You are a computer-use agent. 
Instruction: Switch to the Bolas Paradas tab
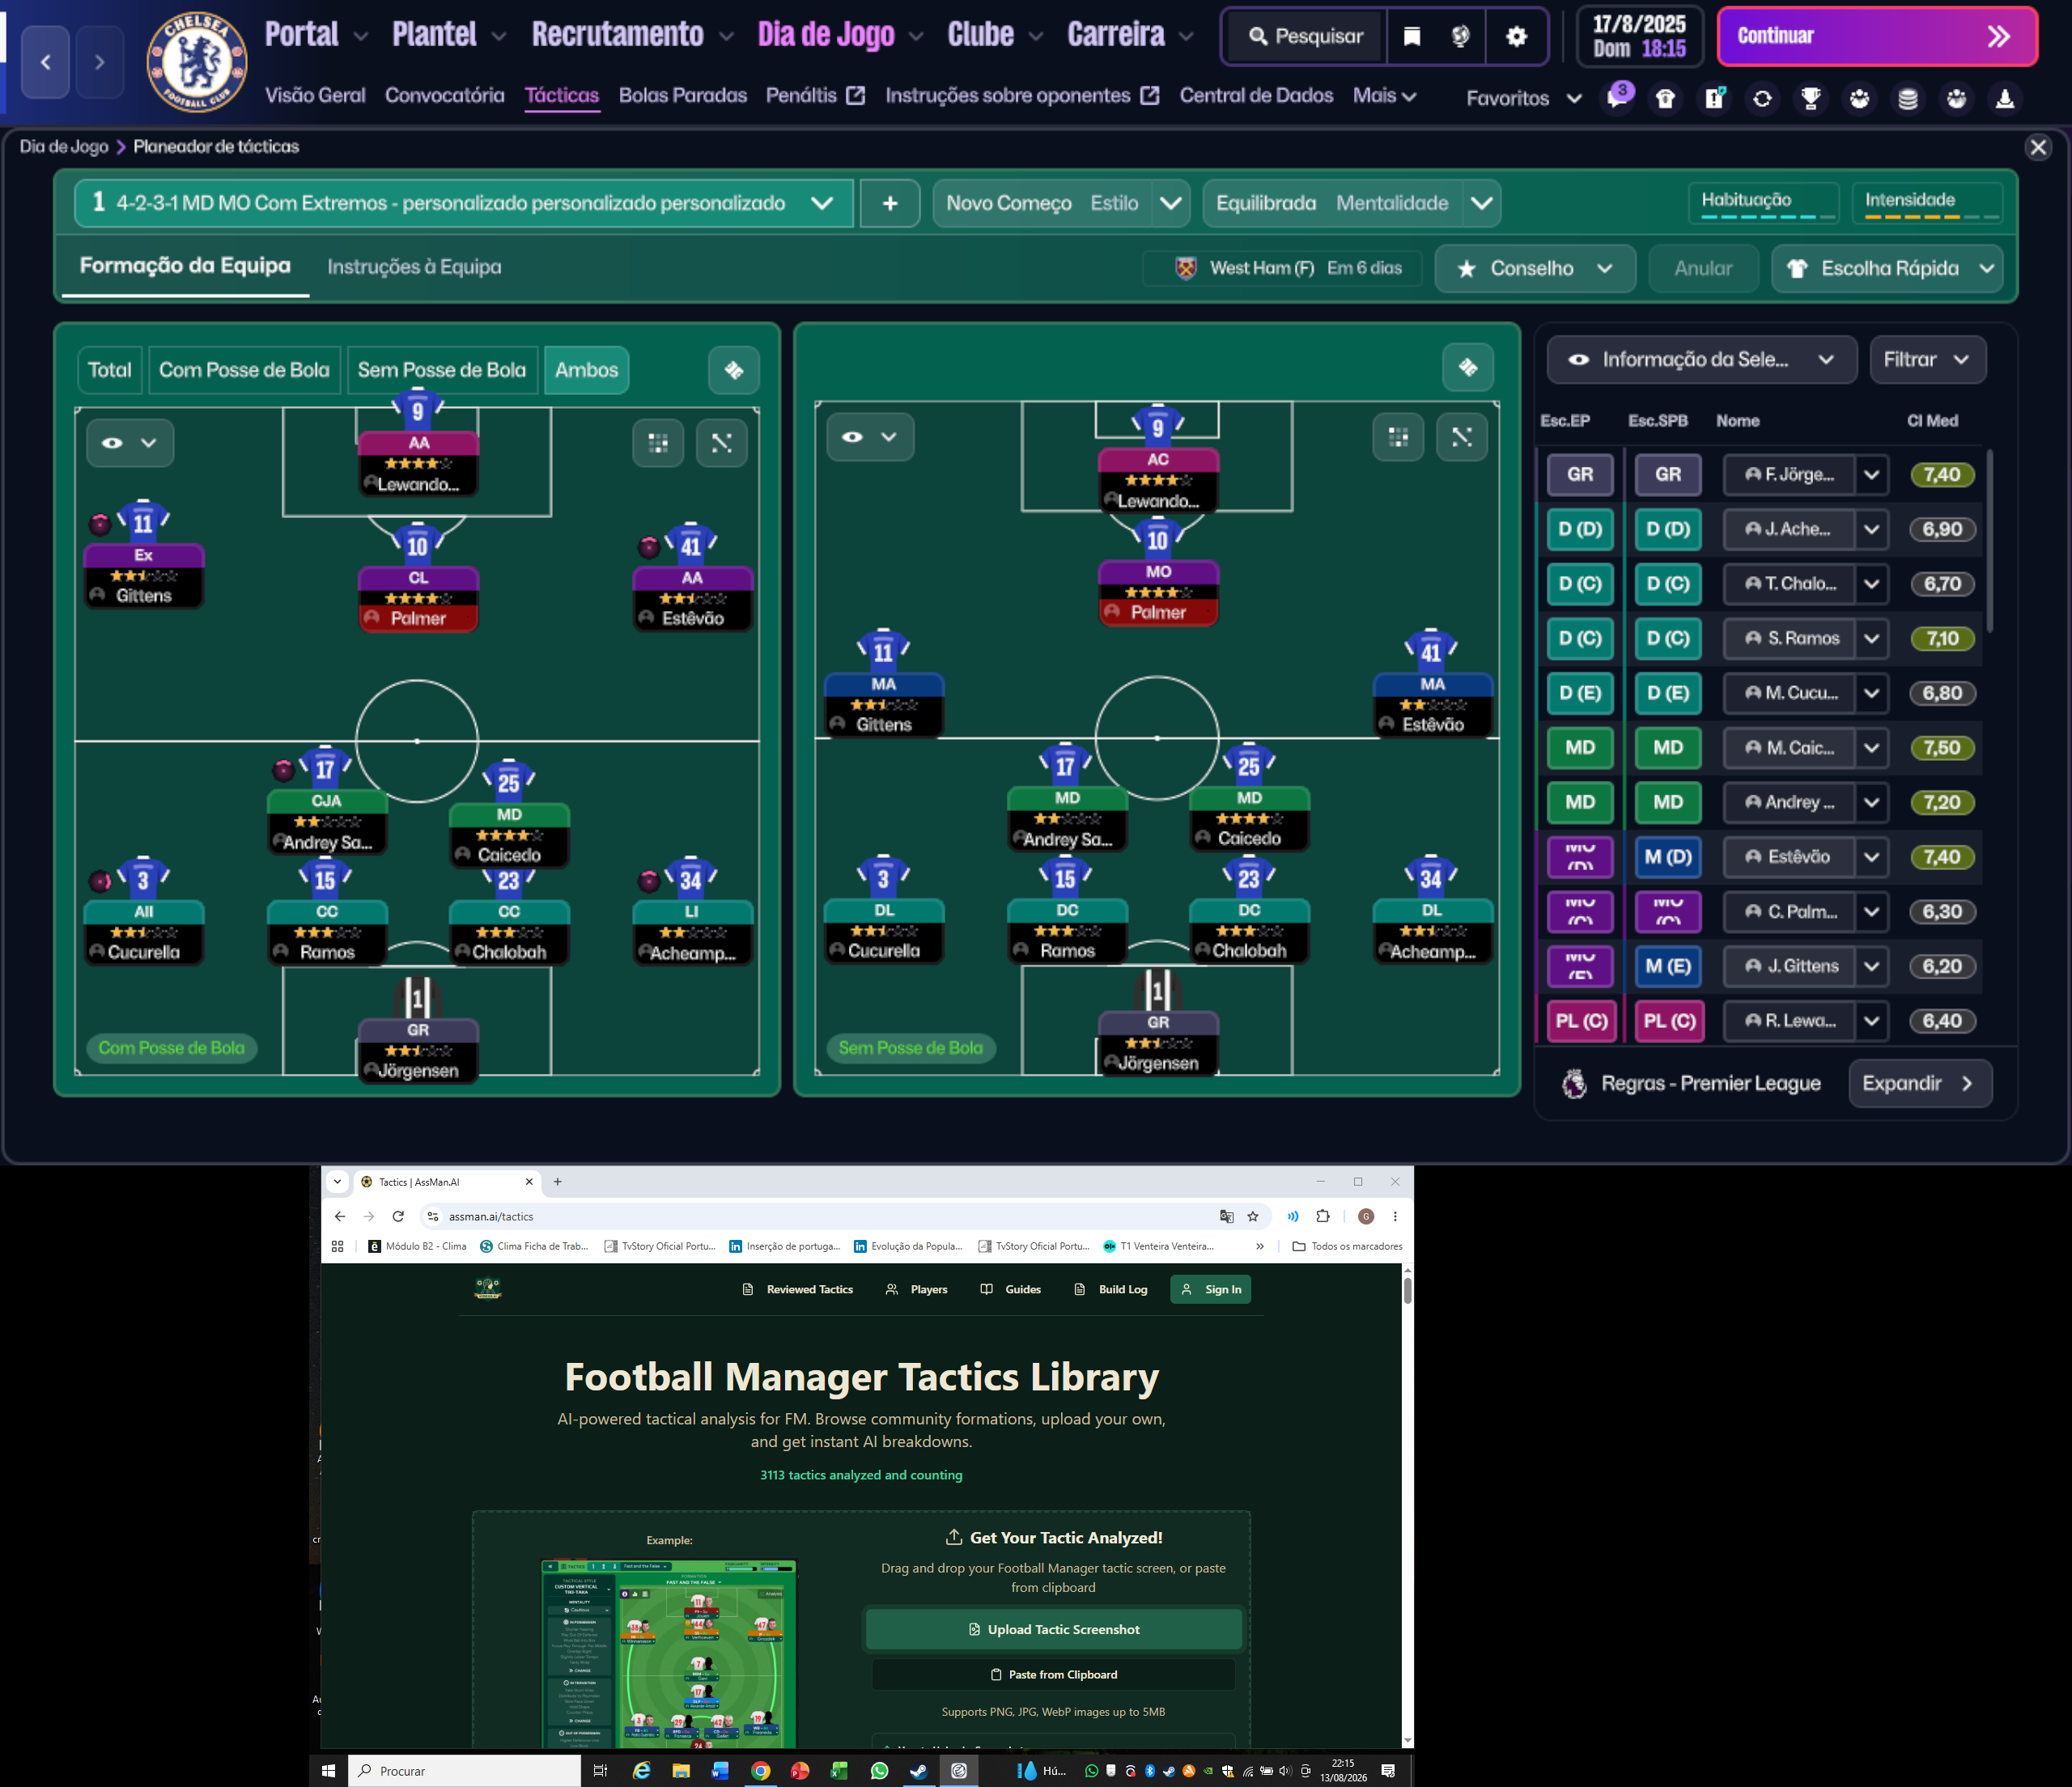coord(682,96)
